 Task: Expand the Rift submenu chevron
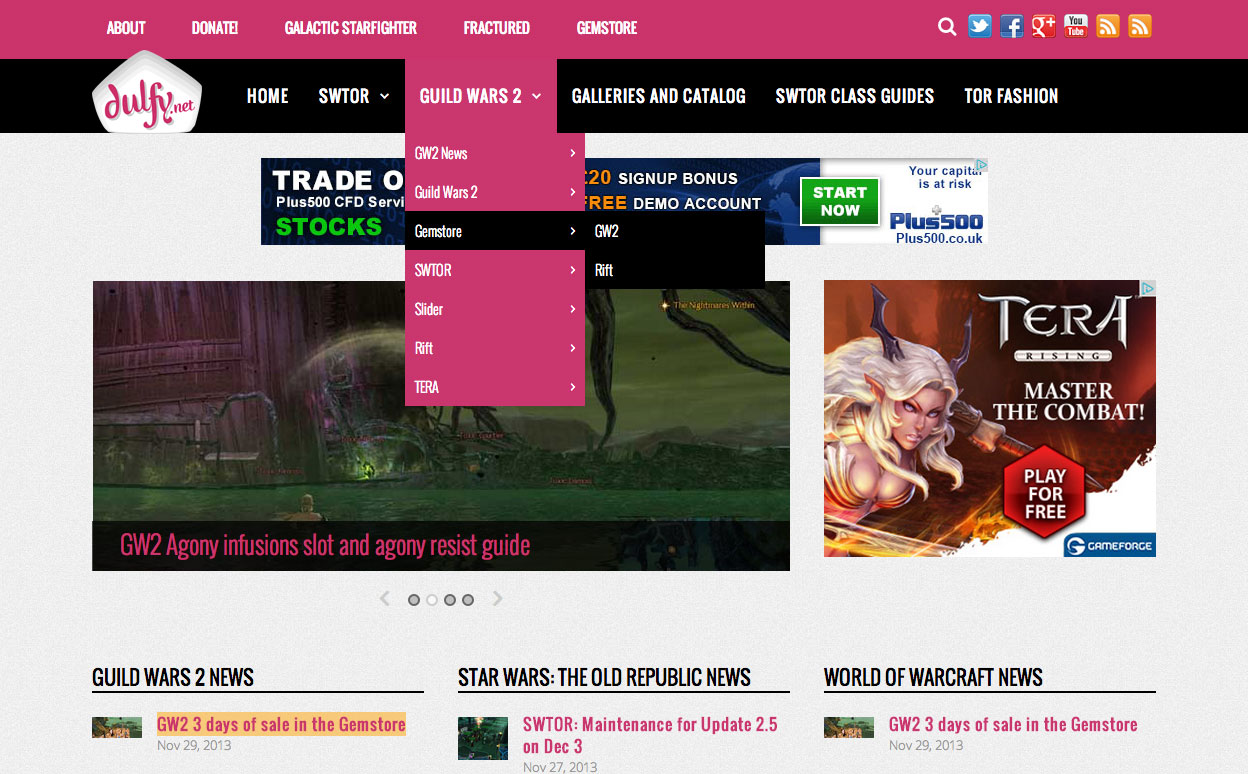572,348
